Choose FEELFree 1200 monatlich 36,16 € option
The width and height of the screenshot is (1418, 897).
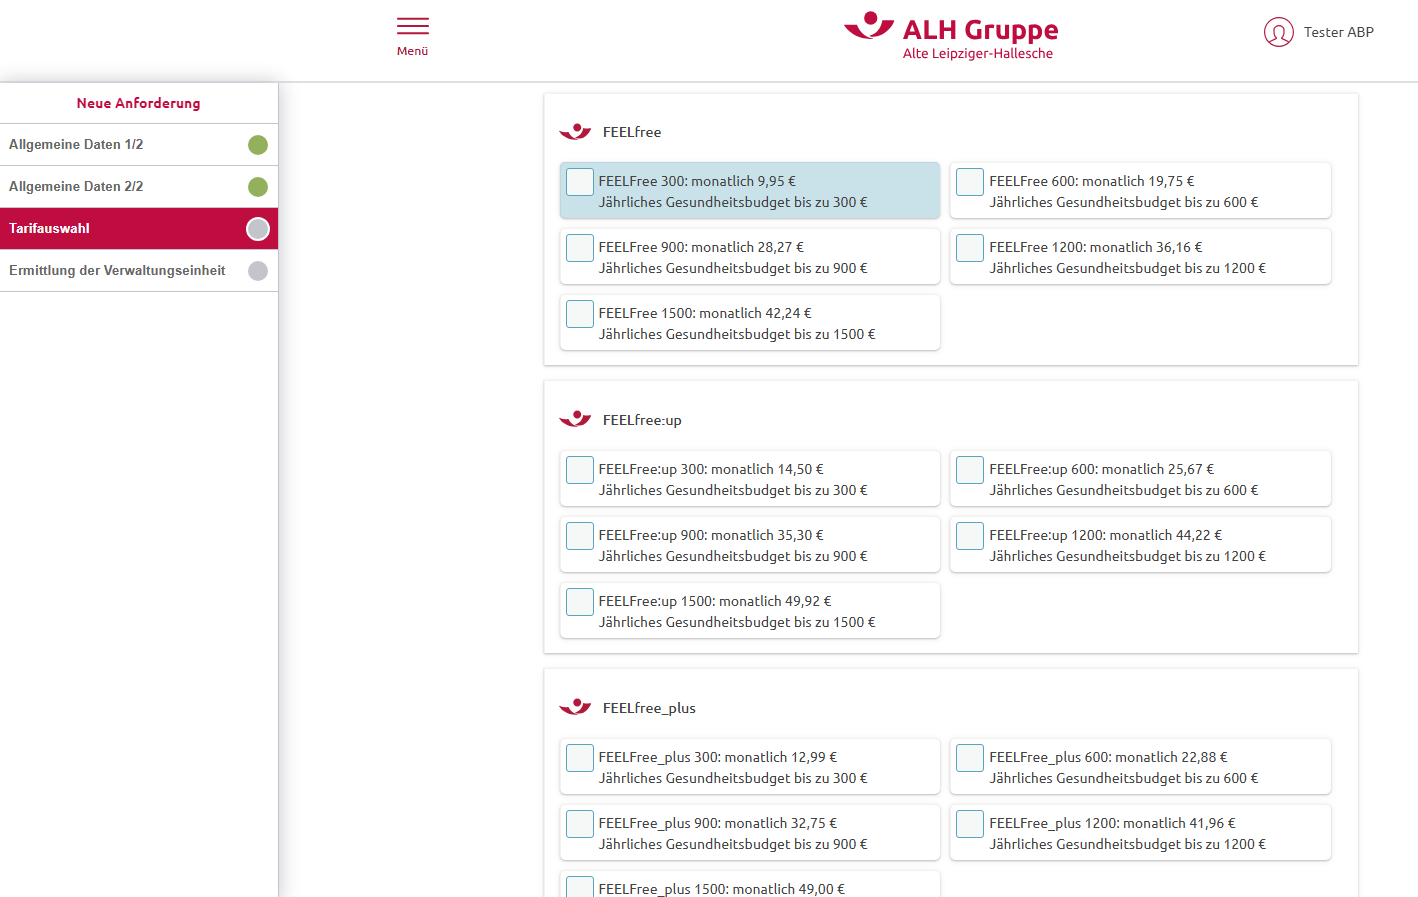[1140, 257]
